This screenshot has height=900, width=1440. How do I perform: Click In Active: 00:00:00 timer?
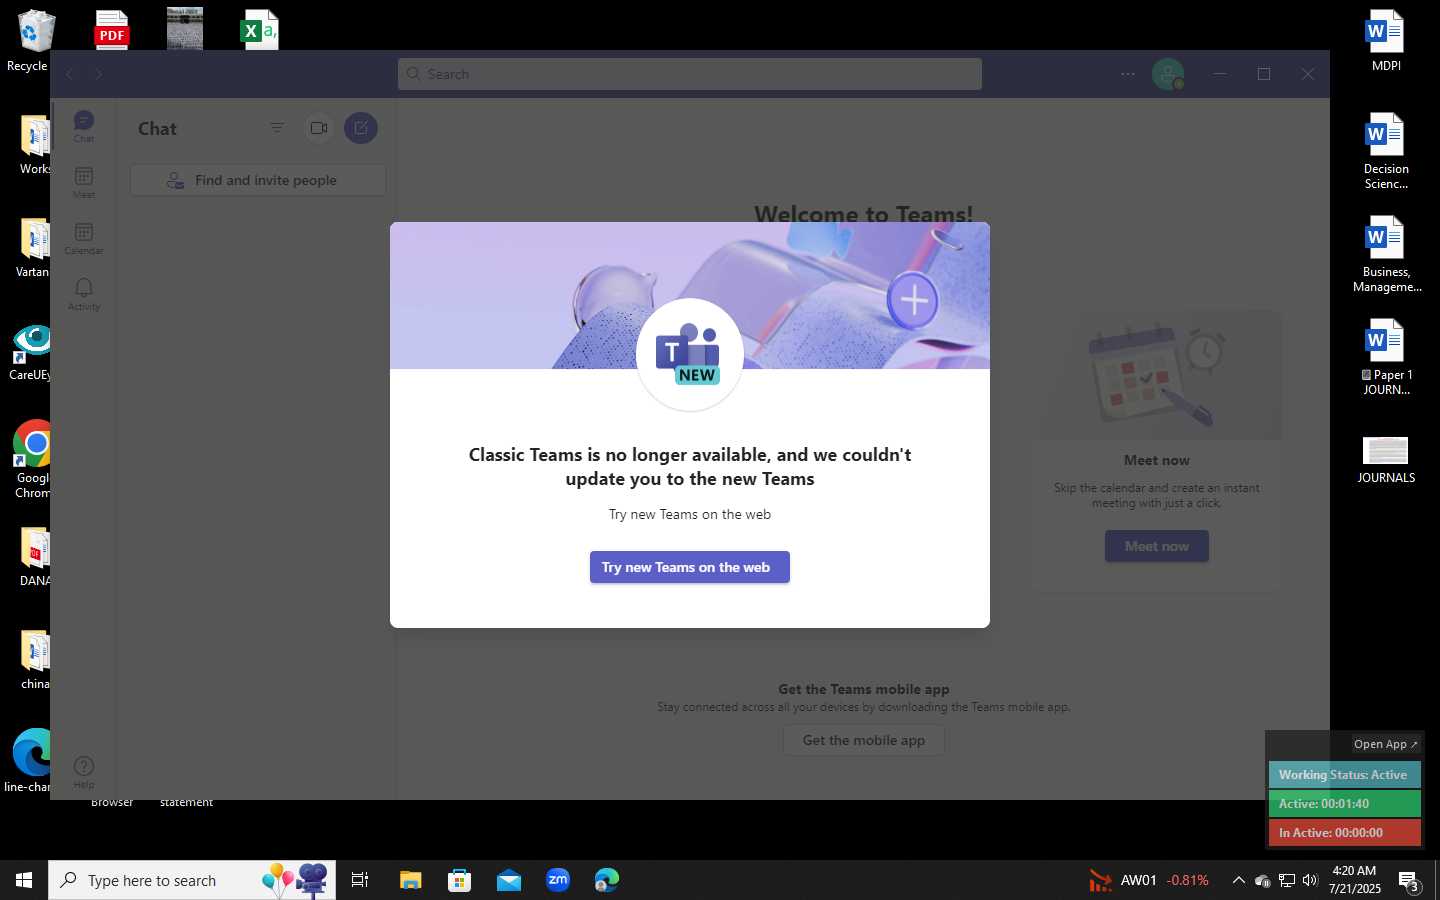click(1344, 833)
